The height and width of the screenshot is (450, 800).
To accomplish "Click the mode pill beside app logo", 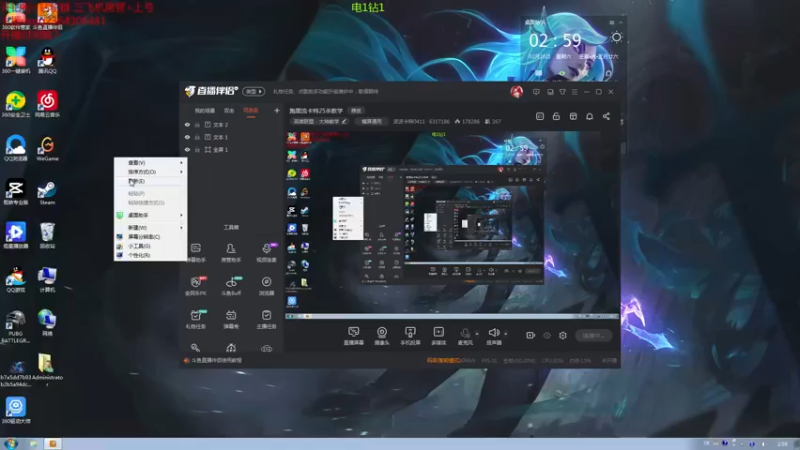I will [x=254, y=91].
